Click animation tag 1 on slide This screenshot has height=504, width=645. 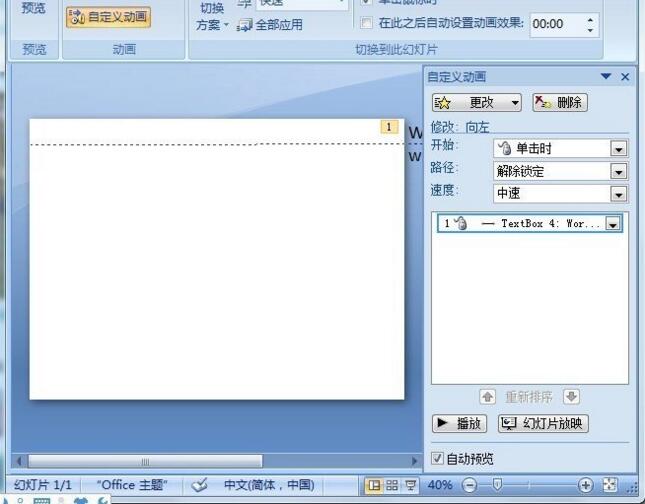click(389, 127)
